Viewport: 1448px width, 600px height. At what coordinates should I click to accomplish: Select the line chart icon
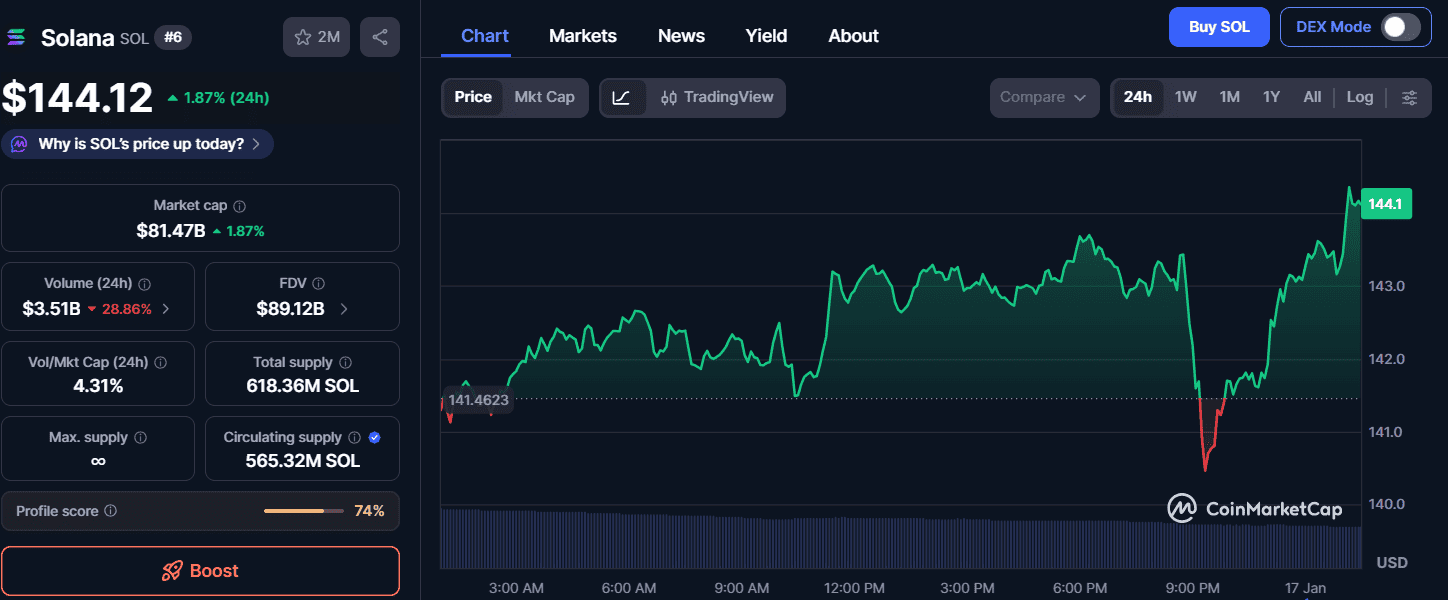click(x=621, y=97)
